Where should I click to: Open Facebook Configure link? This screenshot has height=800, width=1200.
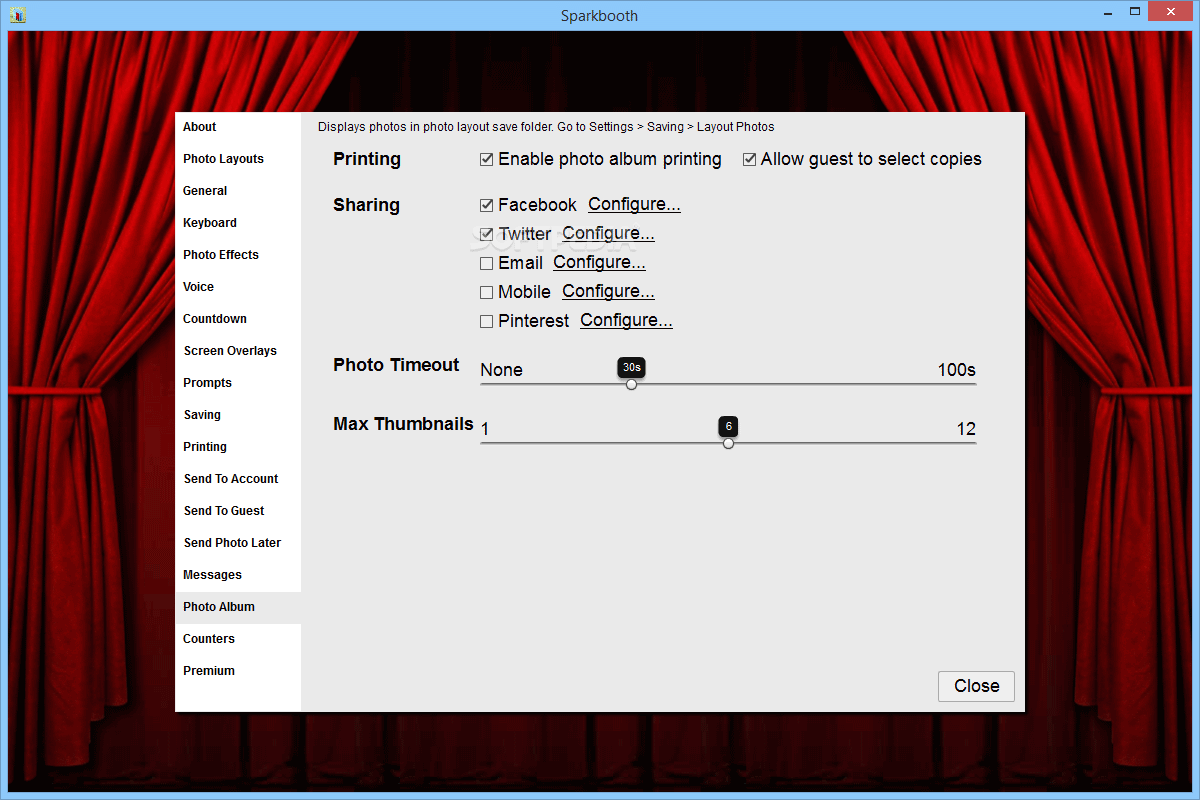click(x=634, y=204)
